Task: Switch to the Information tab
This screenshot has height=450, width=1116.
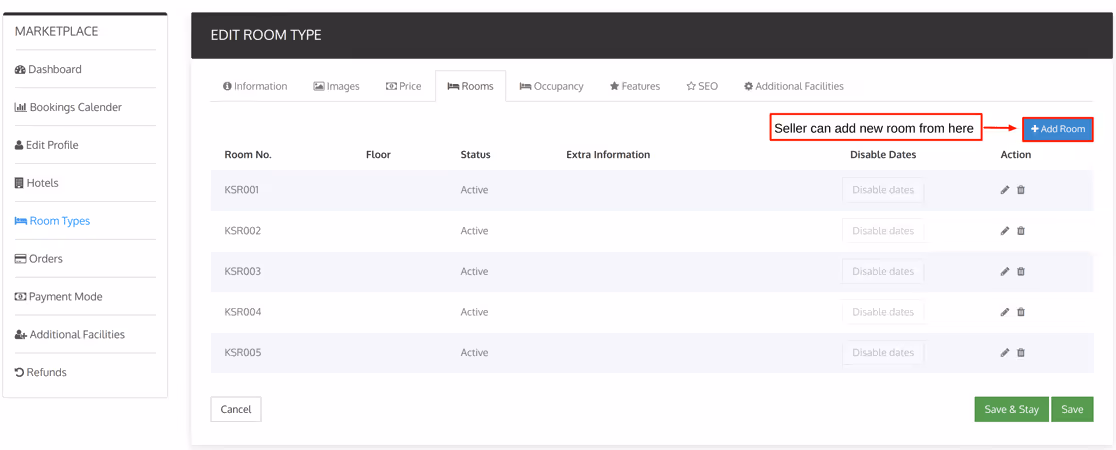Action: [x=255, y=86]
